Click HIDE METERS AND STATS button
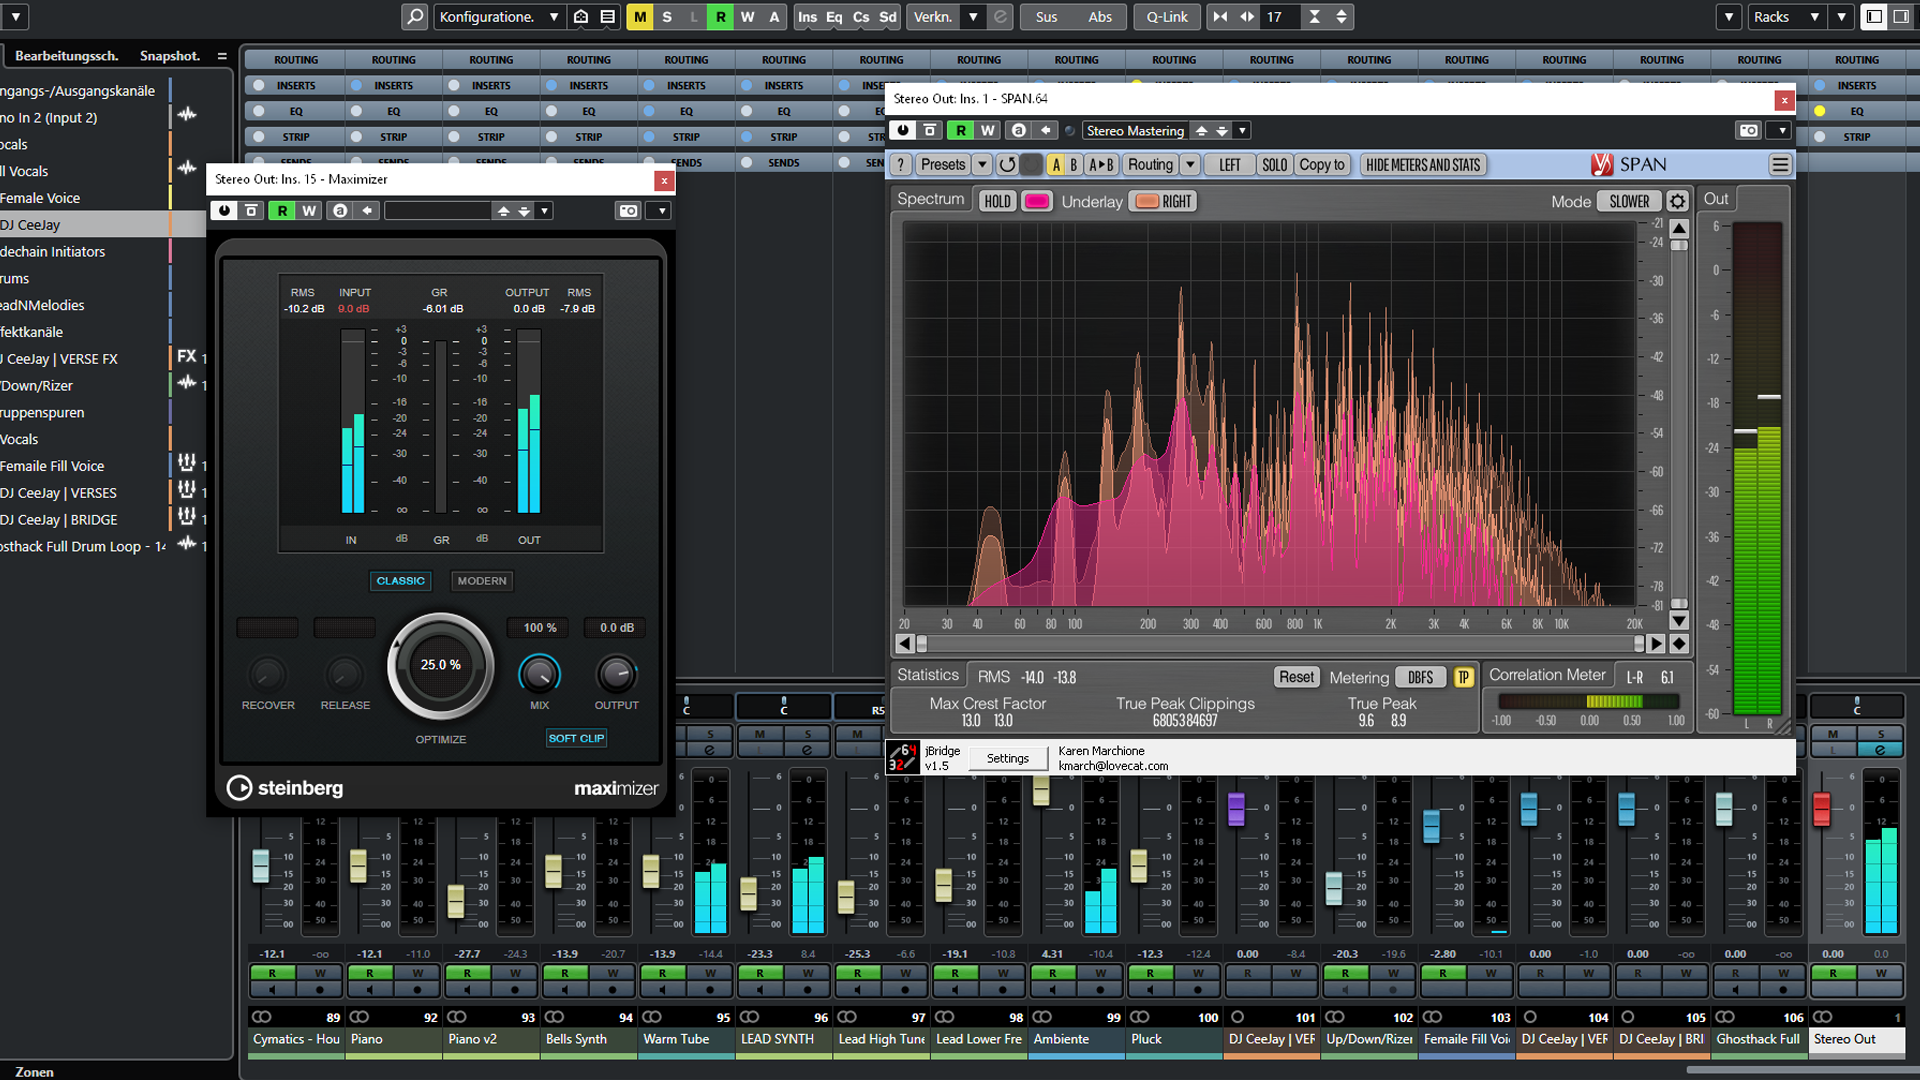Viewport: 1920px width, 1080px height. [1423, 165]
